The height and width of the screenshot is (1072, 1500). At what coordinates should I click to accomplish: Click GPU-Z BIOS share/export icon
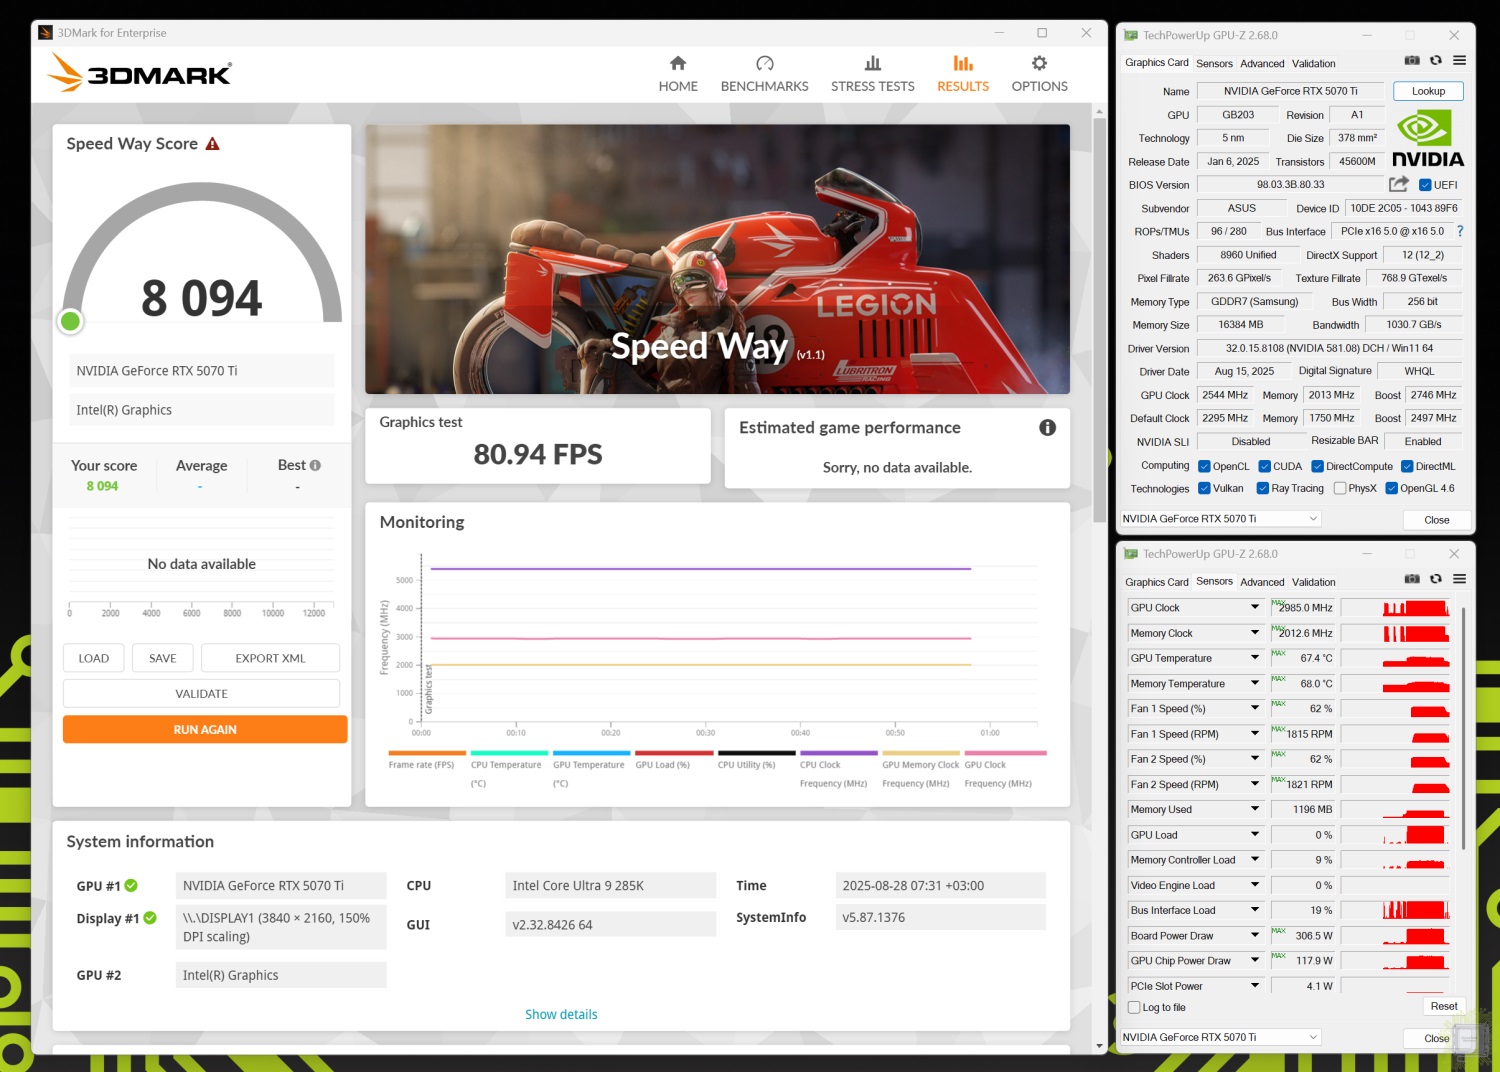coord(1398,184)
